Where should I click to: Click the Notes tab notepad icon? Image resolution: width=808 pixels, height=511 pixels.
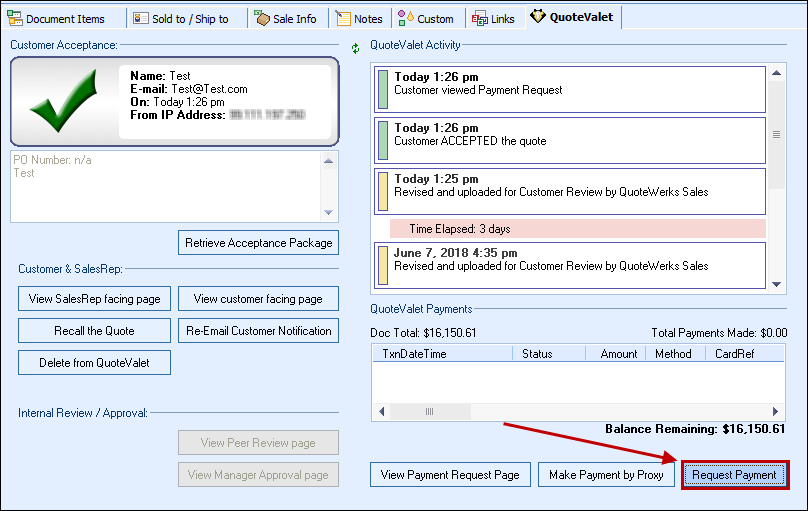[343, 19]
